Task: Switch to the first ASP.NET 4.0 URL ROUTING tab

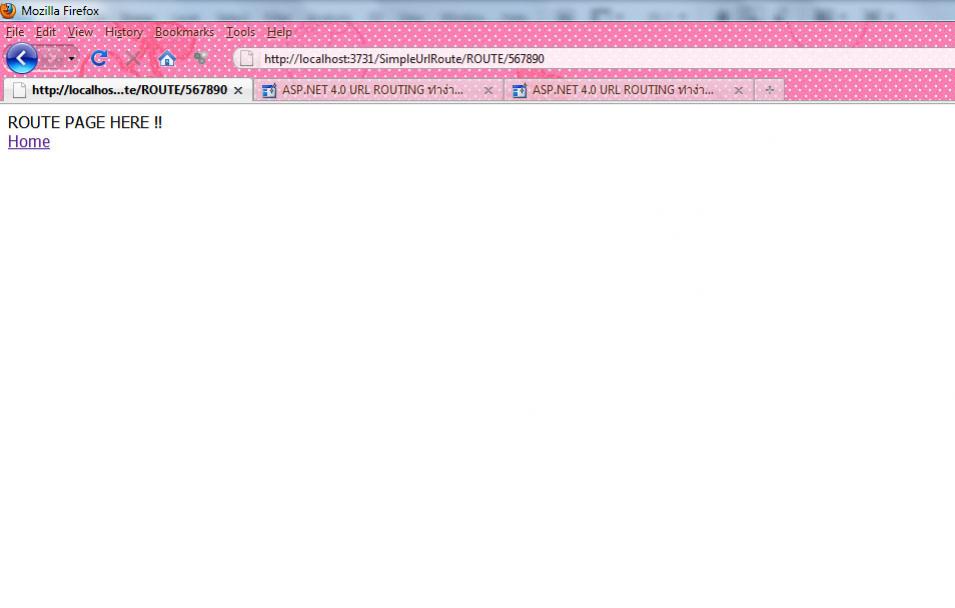Action: tap(378, 90)
